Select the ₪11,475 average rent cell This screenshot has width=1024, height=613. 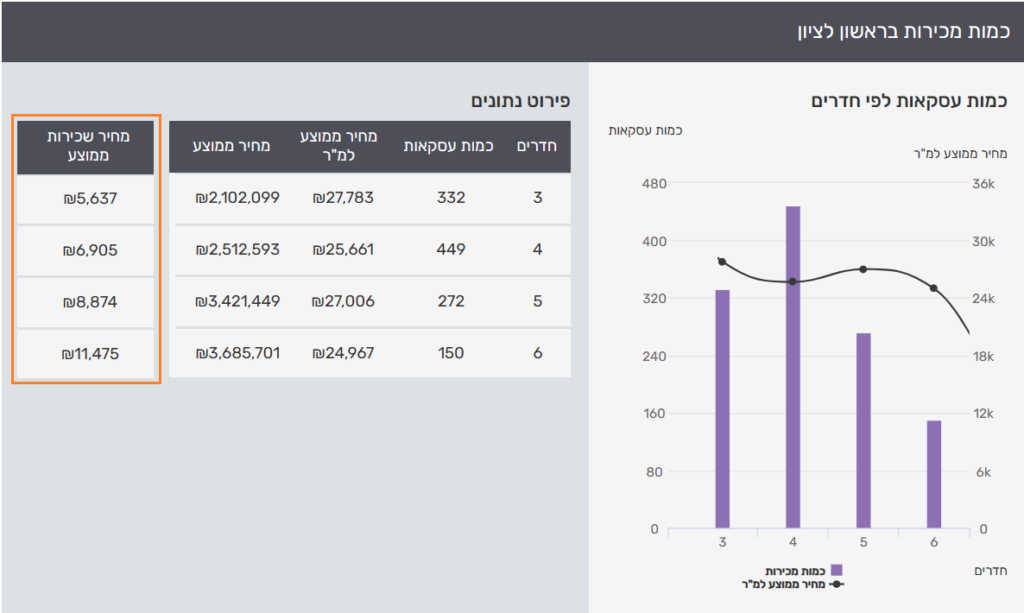click(87, 353)
